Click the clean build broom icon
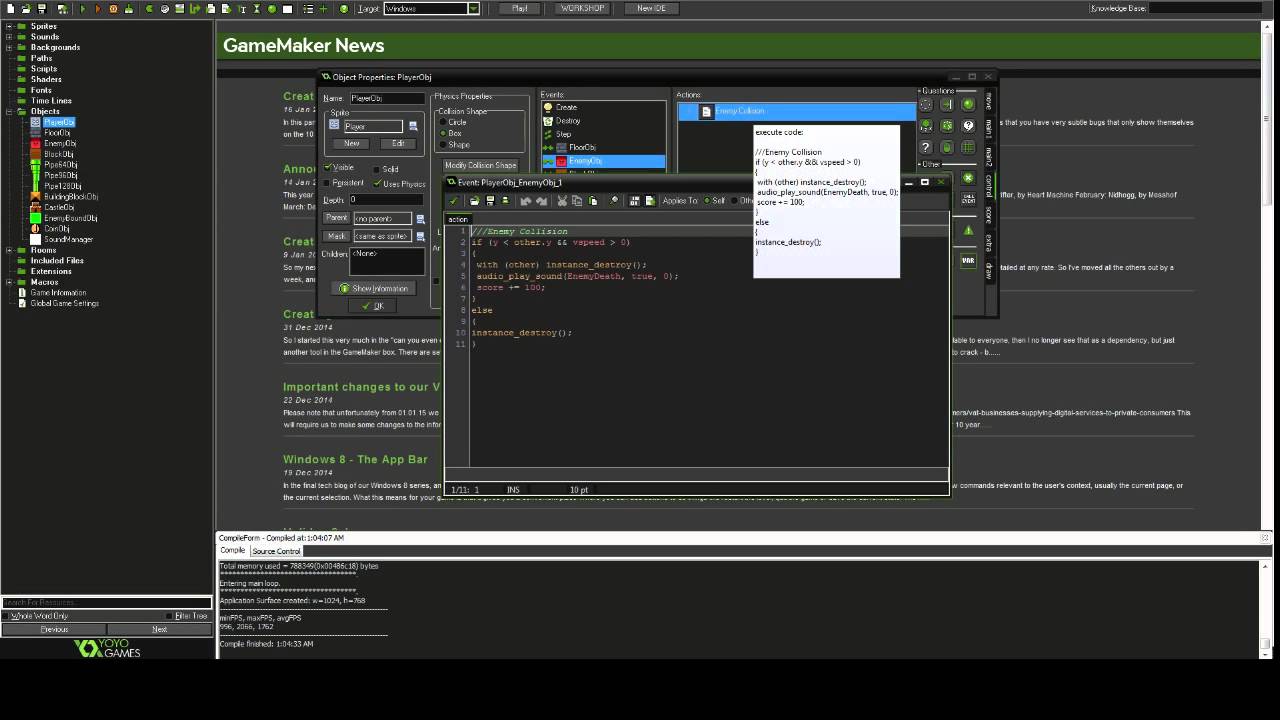Screen dimensions: 1280x720 (129, 8)
